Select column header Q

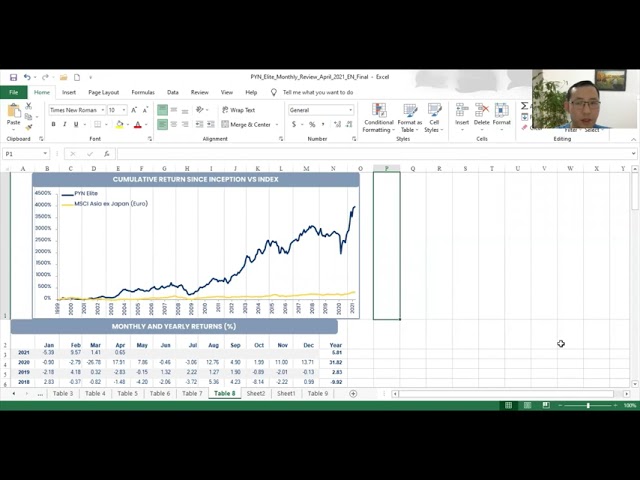(413, 168)
